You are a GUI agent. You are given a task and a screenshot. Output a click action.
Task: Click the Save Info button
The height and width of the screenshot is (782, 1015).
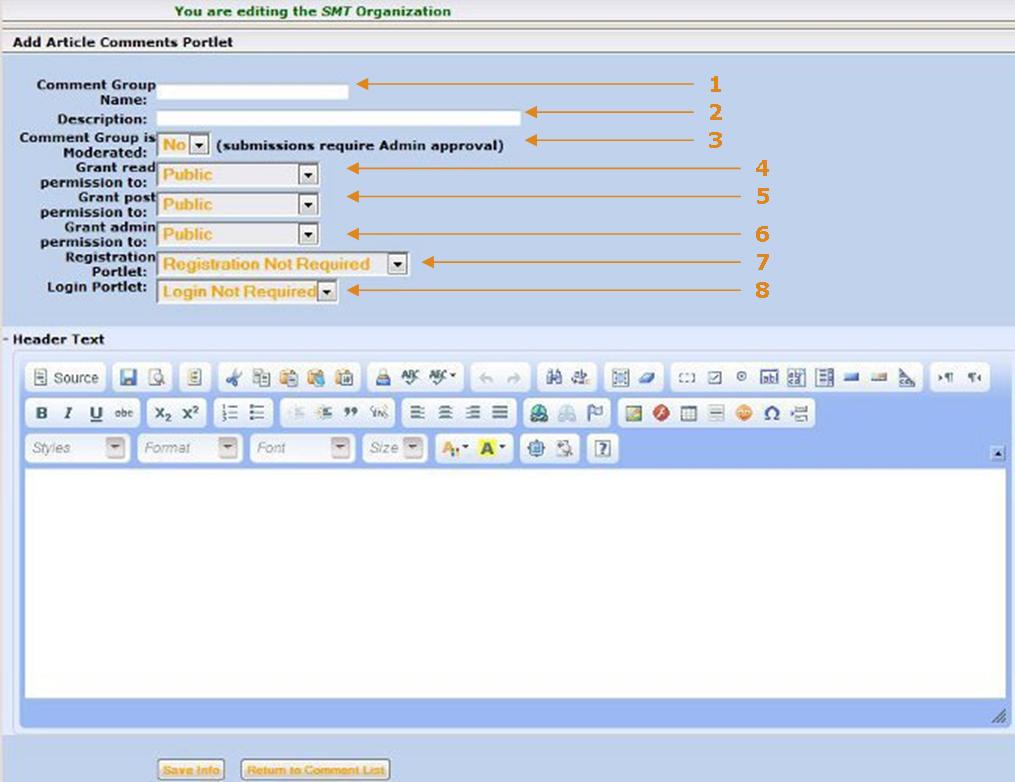[x=191, y=770]
